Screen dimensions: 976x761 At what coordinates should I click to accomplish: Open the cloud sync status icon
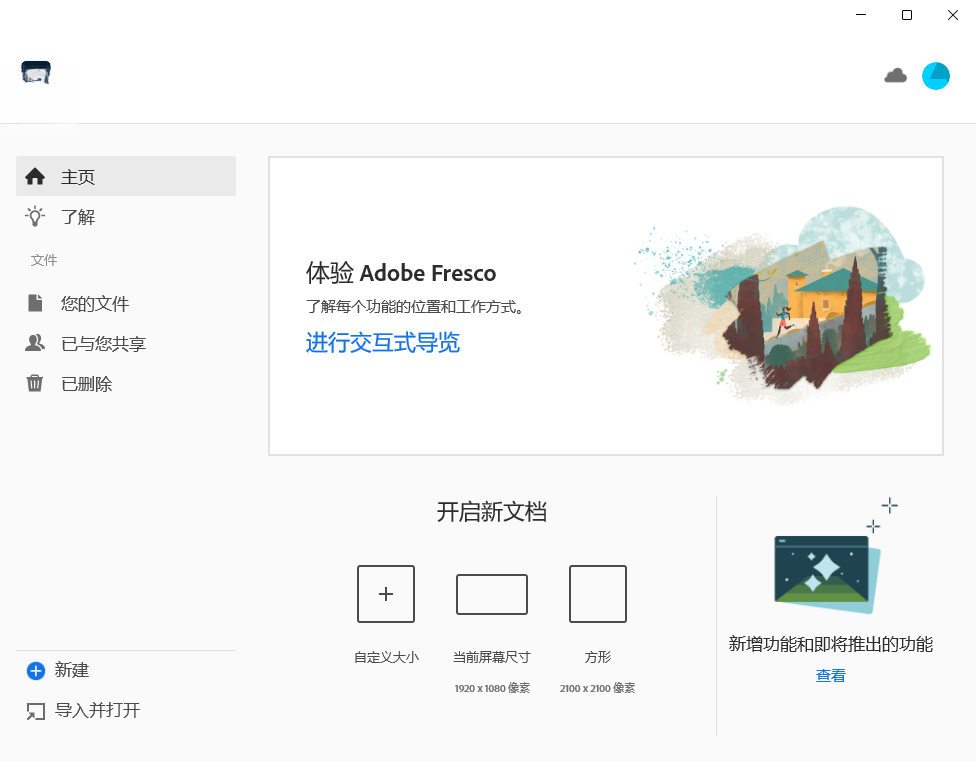pos(895,76)
